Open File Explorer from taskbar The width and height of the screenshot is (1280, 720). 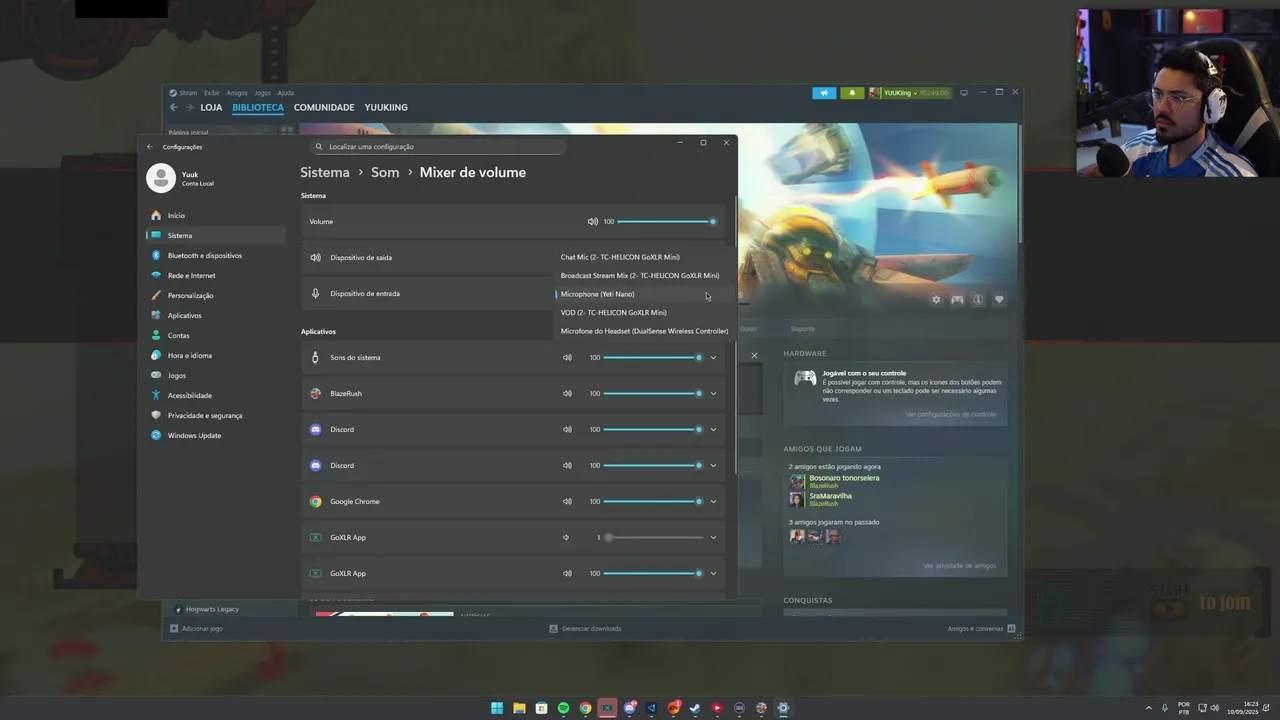519,708
